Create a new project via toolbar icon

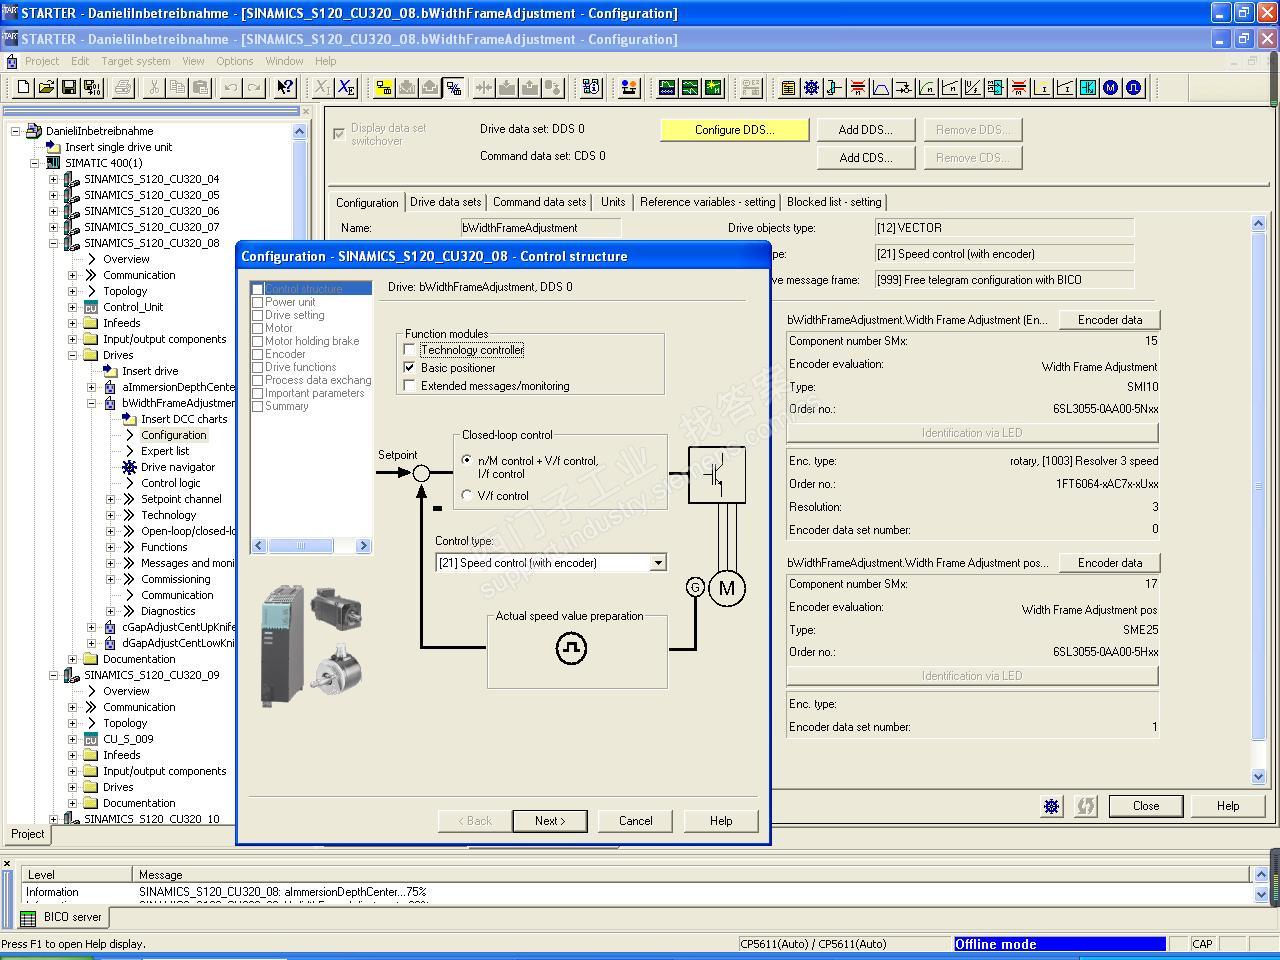tap(23, 88)
